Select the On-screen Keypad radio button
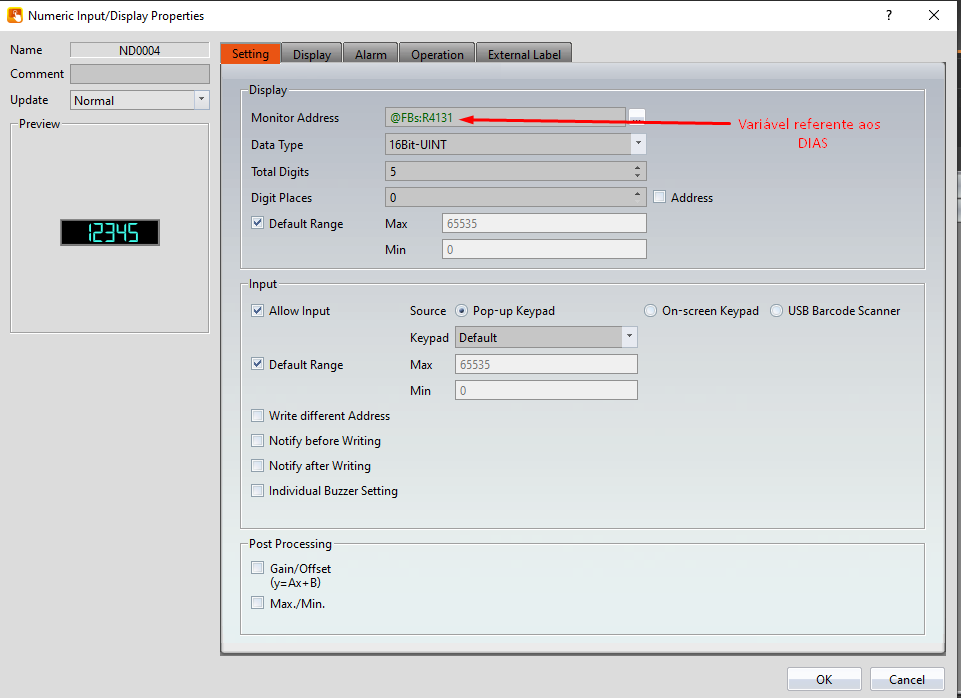This screenshot has width=961, height=698. point(651,311)
